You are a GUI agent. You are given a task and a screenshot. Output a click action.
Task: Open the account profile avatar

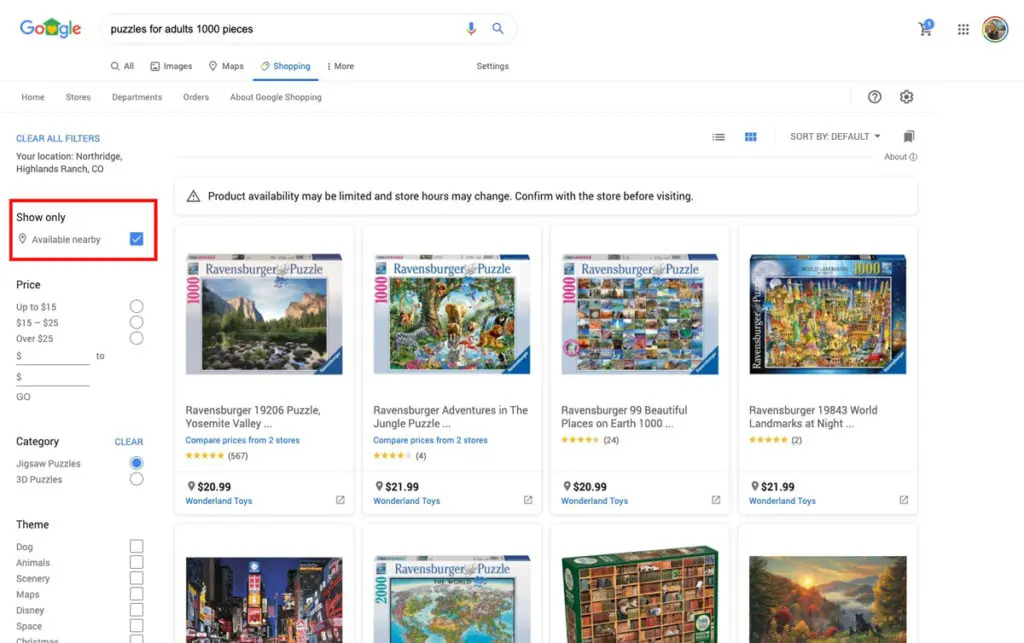click(995, 29)
